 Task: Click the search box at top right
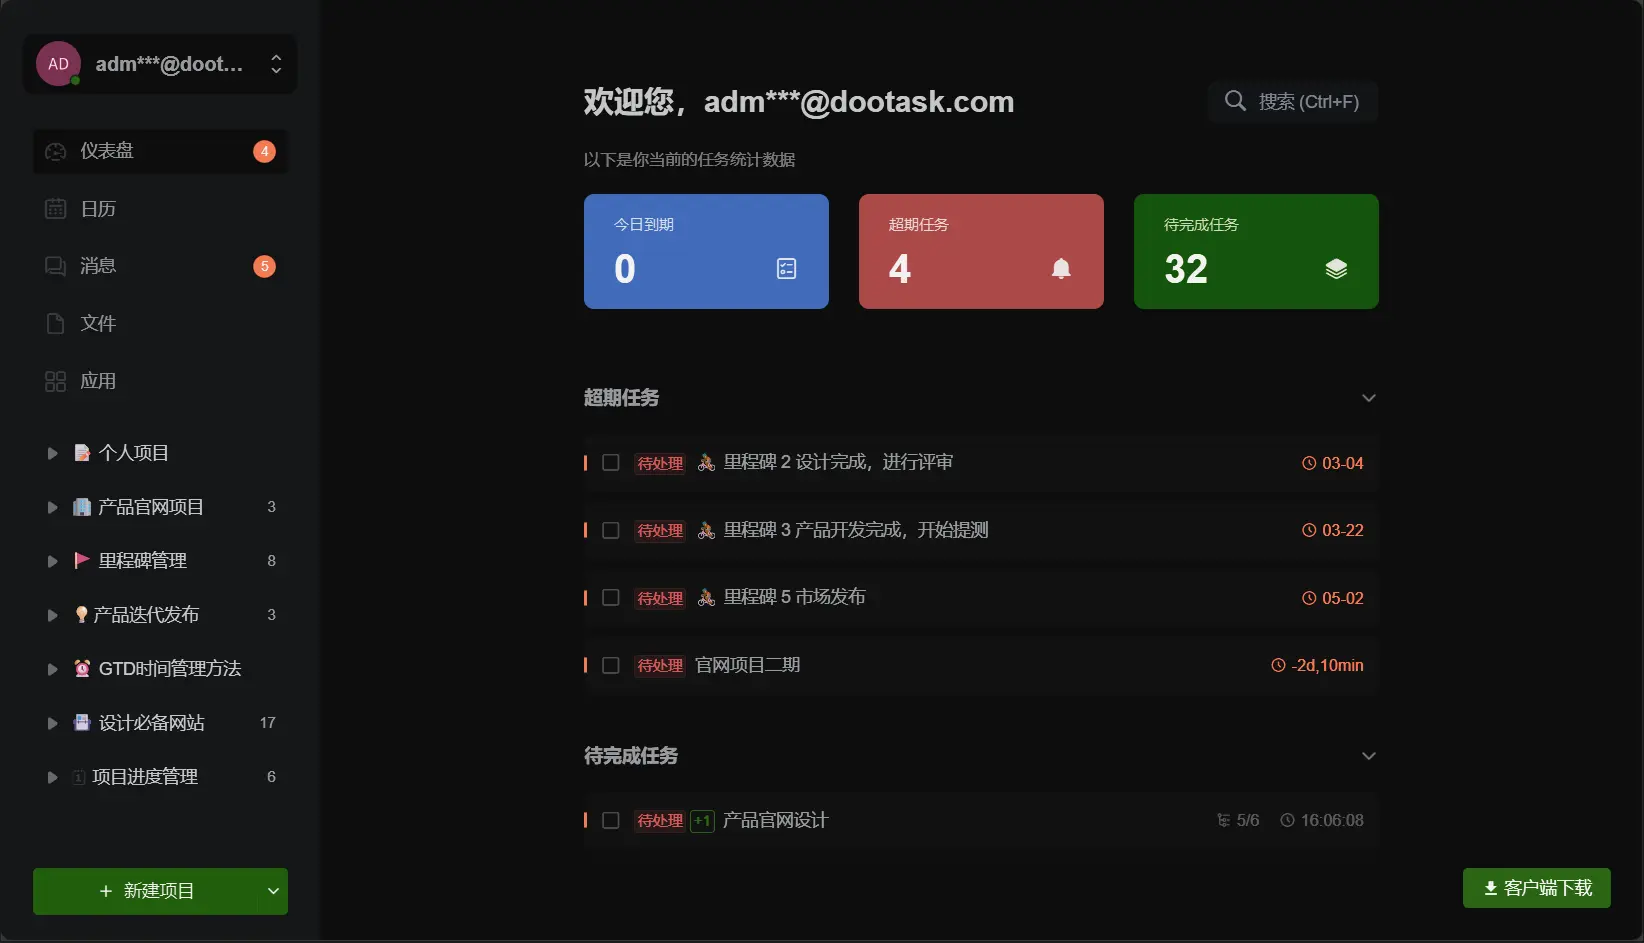1292,102
